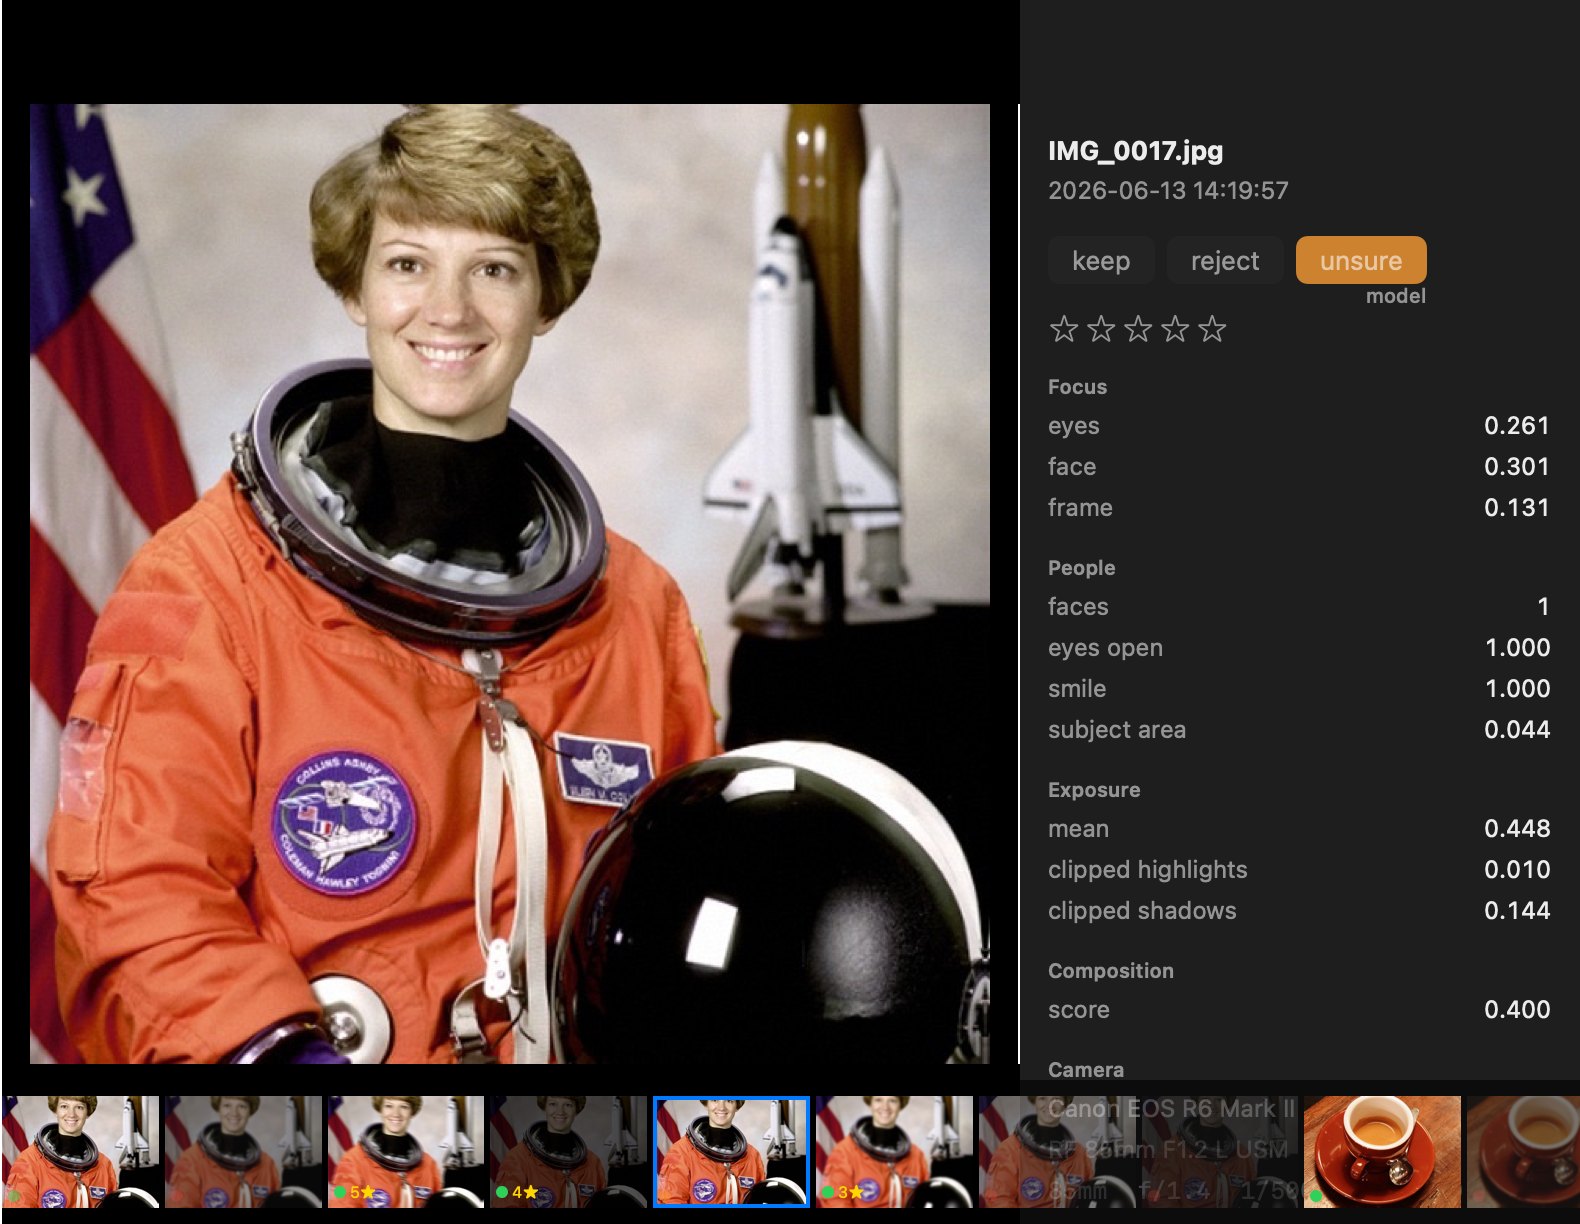Open the 3-star thumbnail in the filmstrip
The image size is (1580, 1224).
[x=895, y=1152]
